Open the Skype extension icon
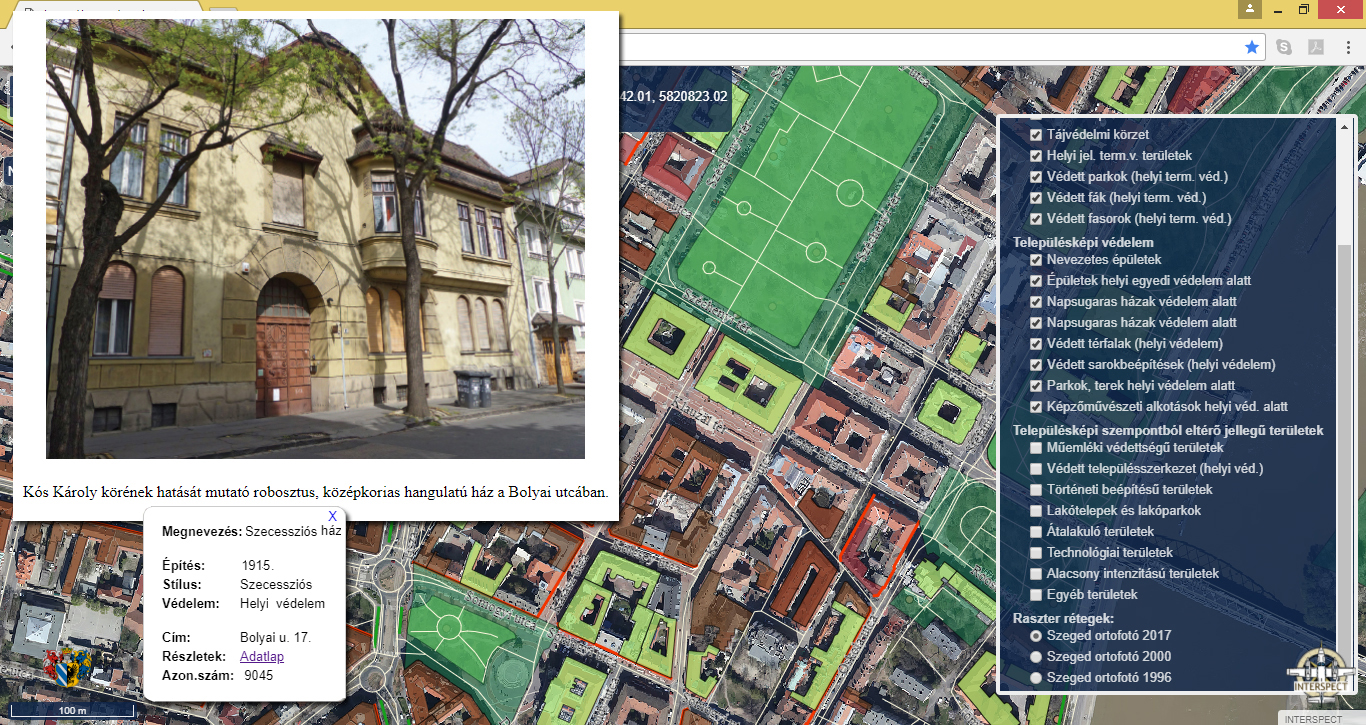This screenshot has width=1366, height=725. (1284, 47)
